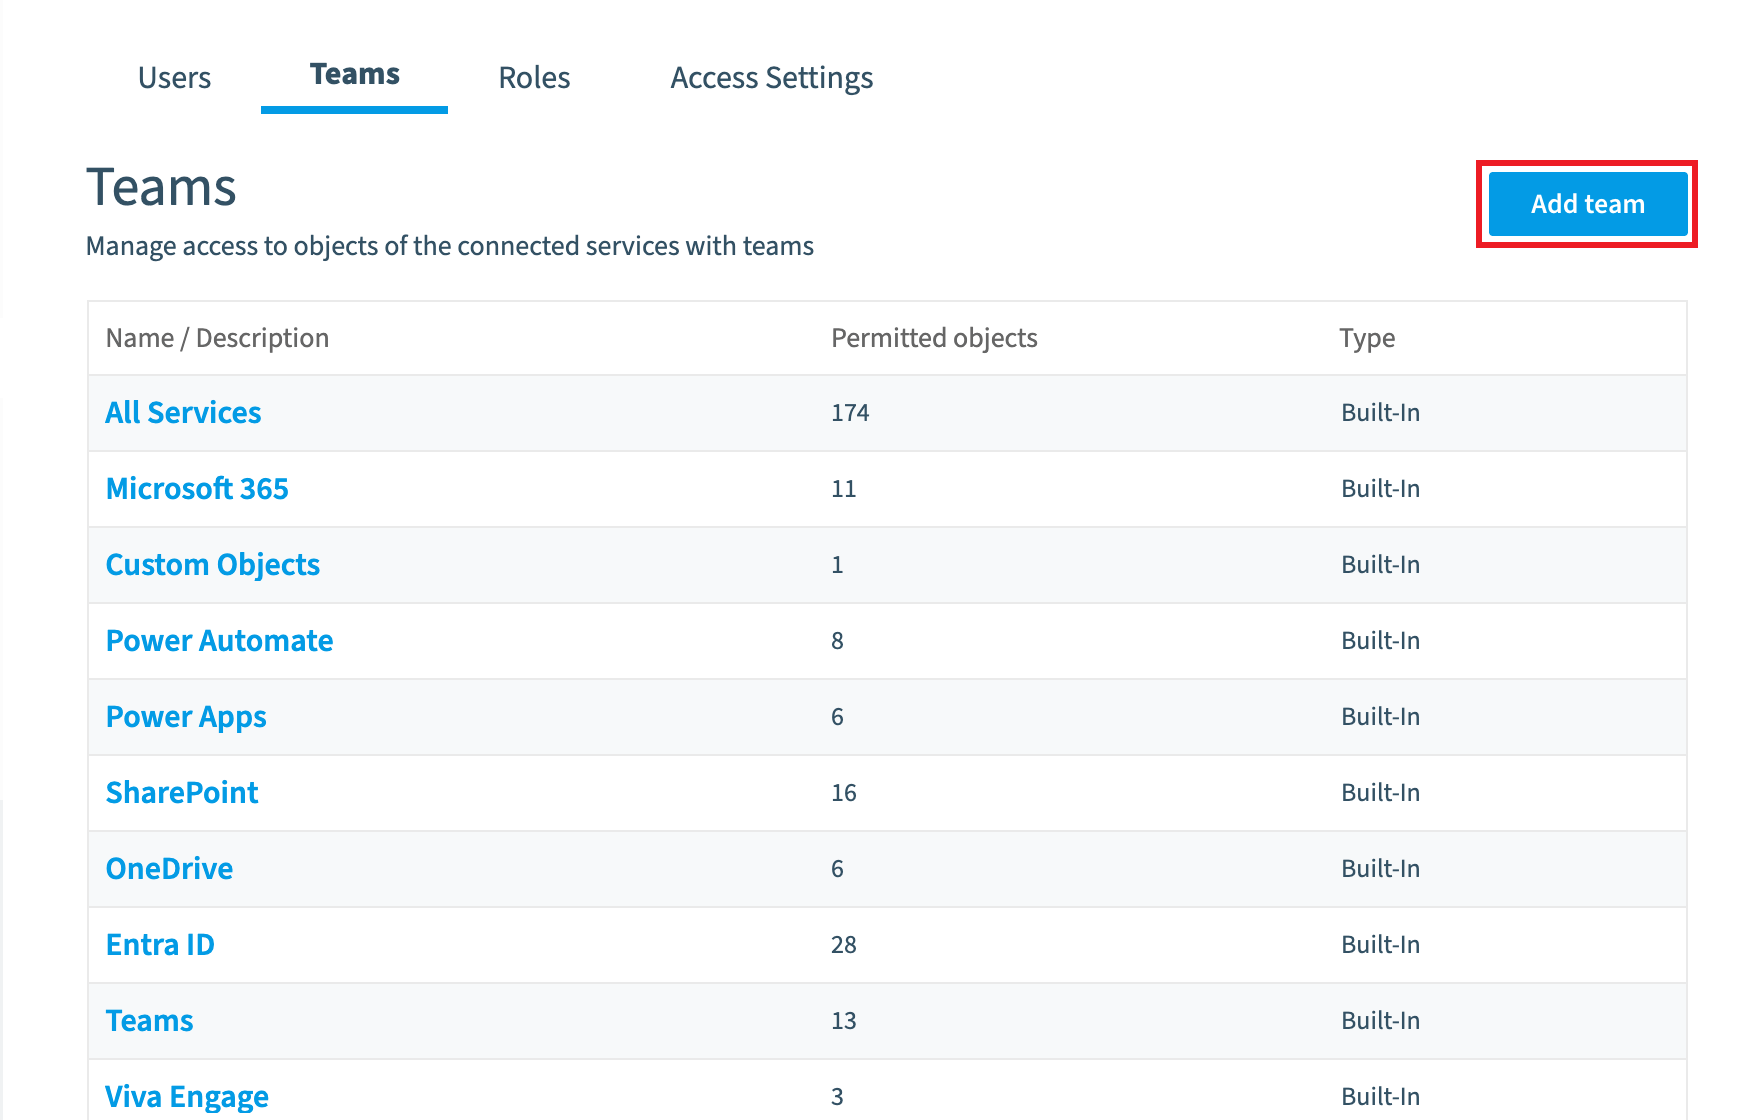Select the 174 permitted objects value
Screen dimensions: 1740x1120
point(850,413)
